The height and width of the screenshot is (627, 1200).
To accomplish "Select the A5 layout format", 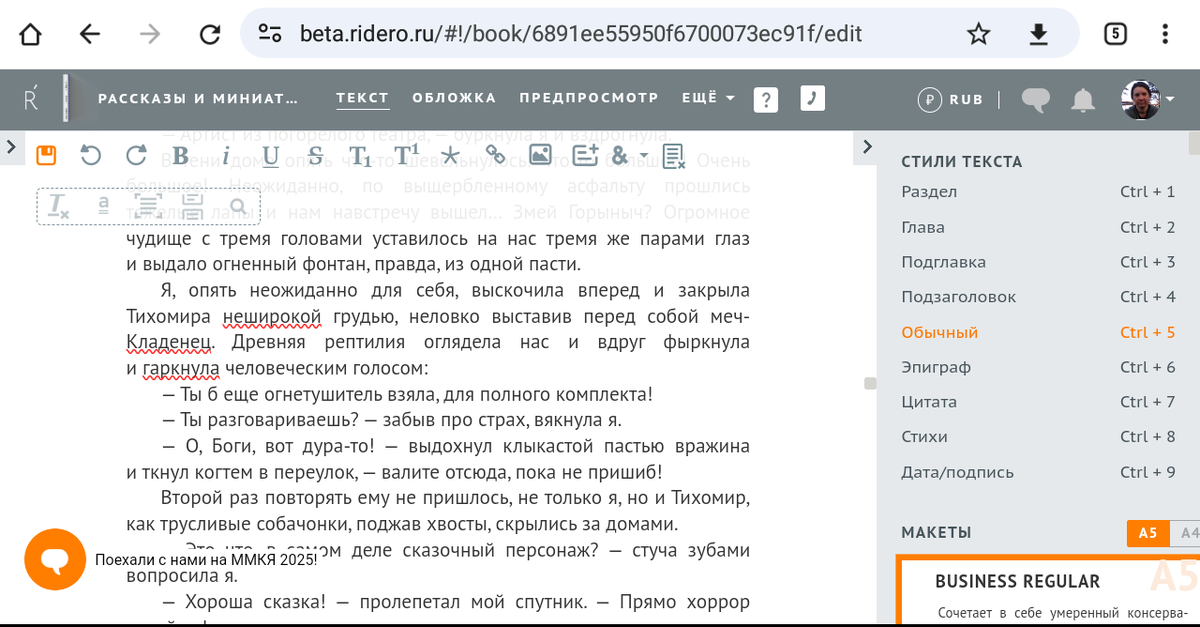I will (1147, 533).
